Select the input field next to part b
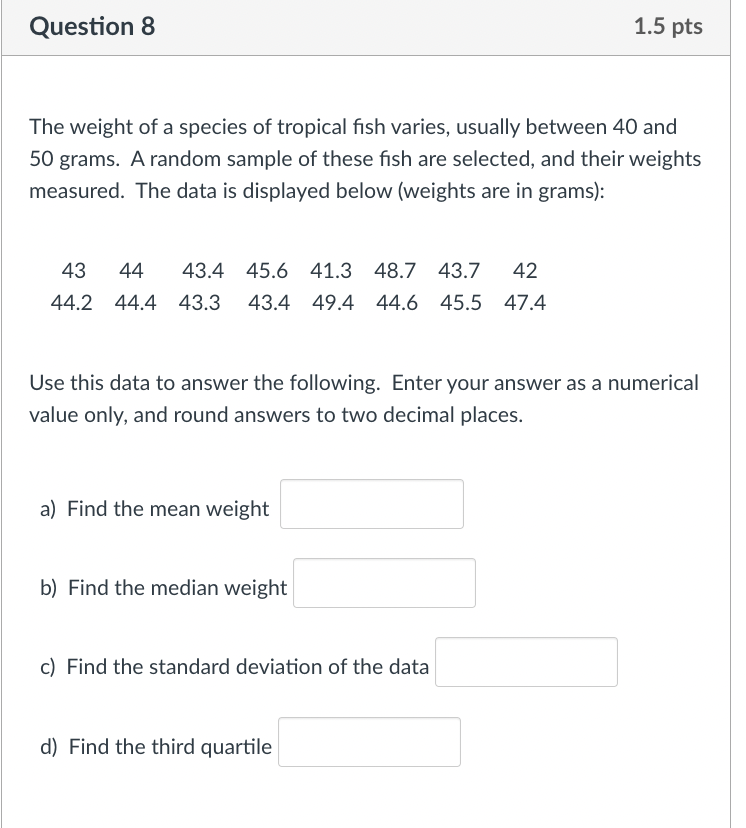The height and width of the screenshot is (828, 746). pyautogui.click(x=384, y=582)
